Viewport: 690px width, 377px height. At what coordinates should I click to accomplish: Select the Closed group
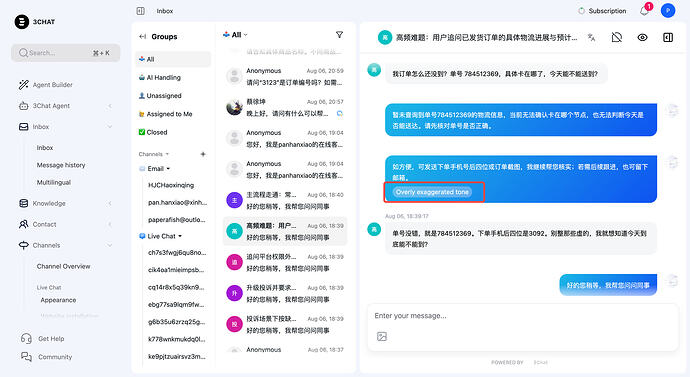point(173,132)
